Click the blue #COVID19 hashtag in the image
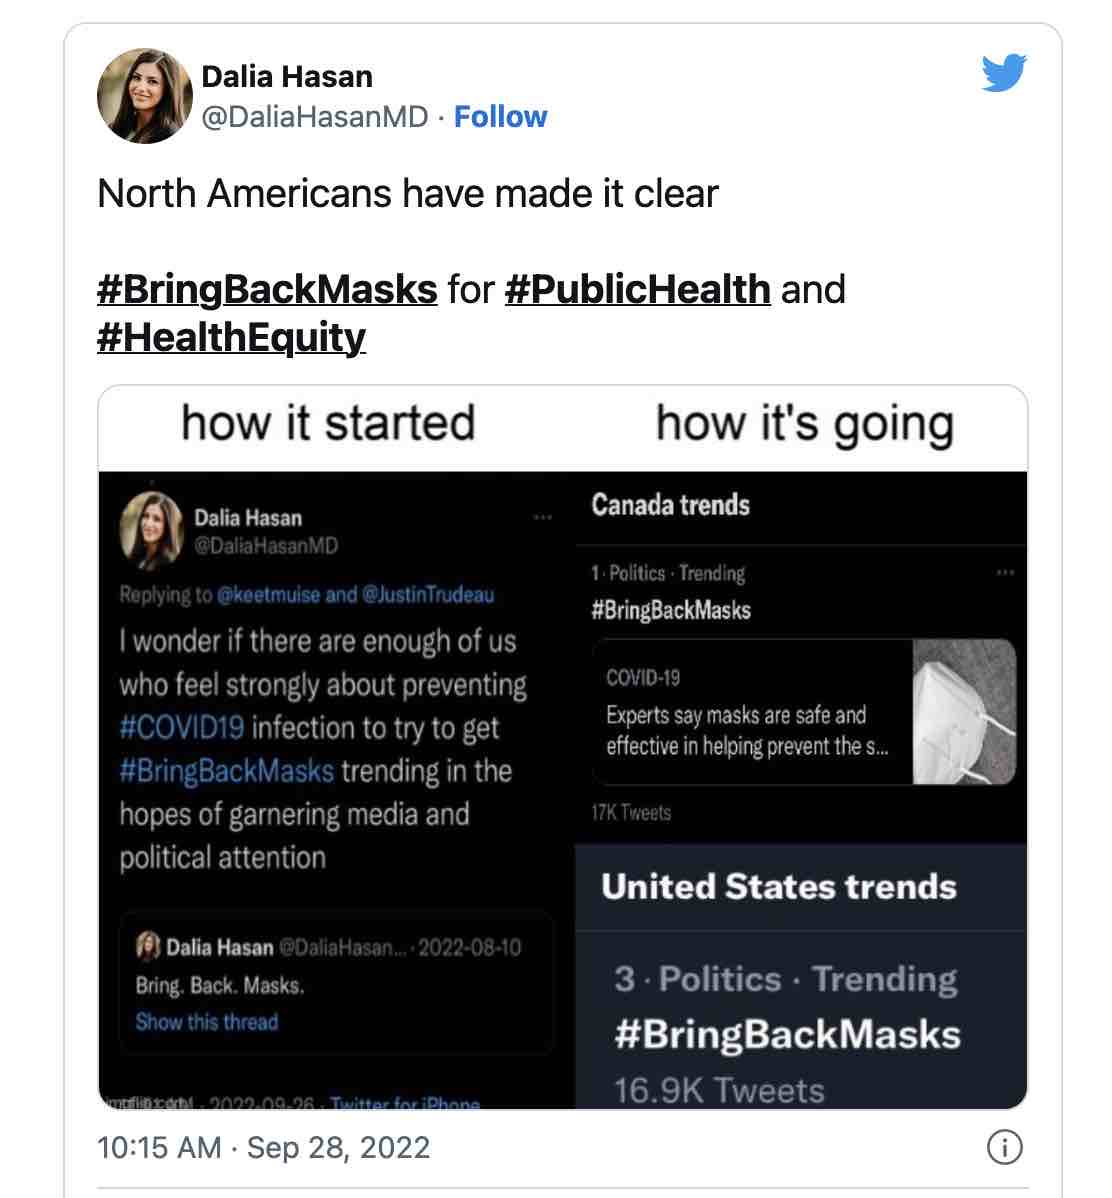 point(181,727)
